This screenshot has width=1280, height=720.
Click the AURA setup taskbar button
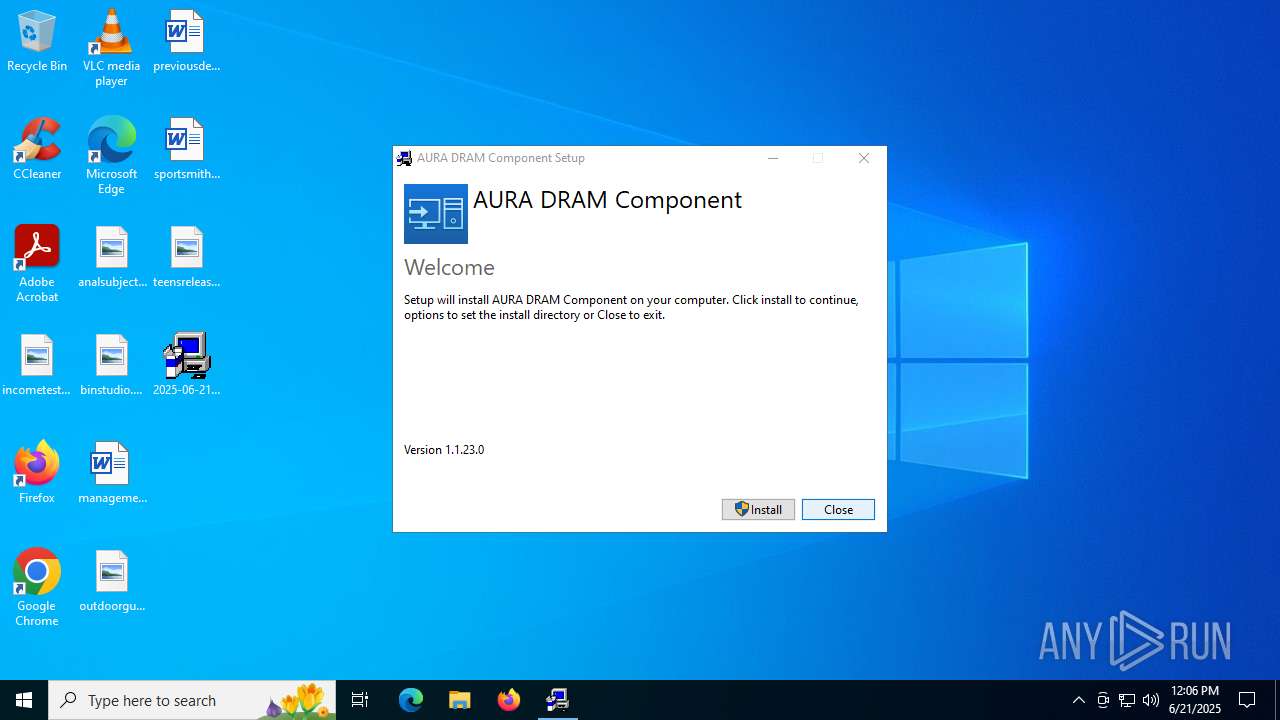[558, 700]
